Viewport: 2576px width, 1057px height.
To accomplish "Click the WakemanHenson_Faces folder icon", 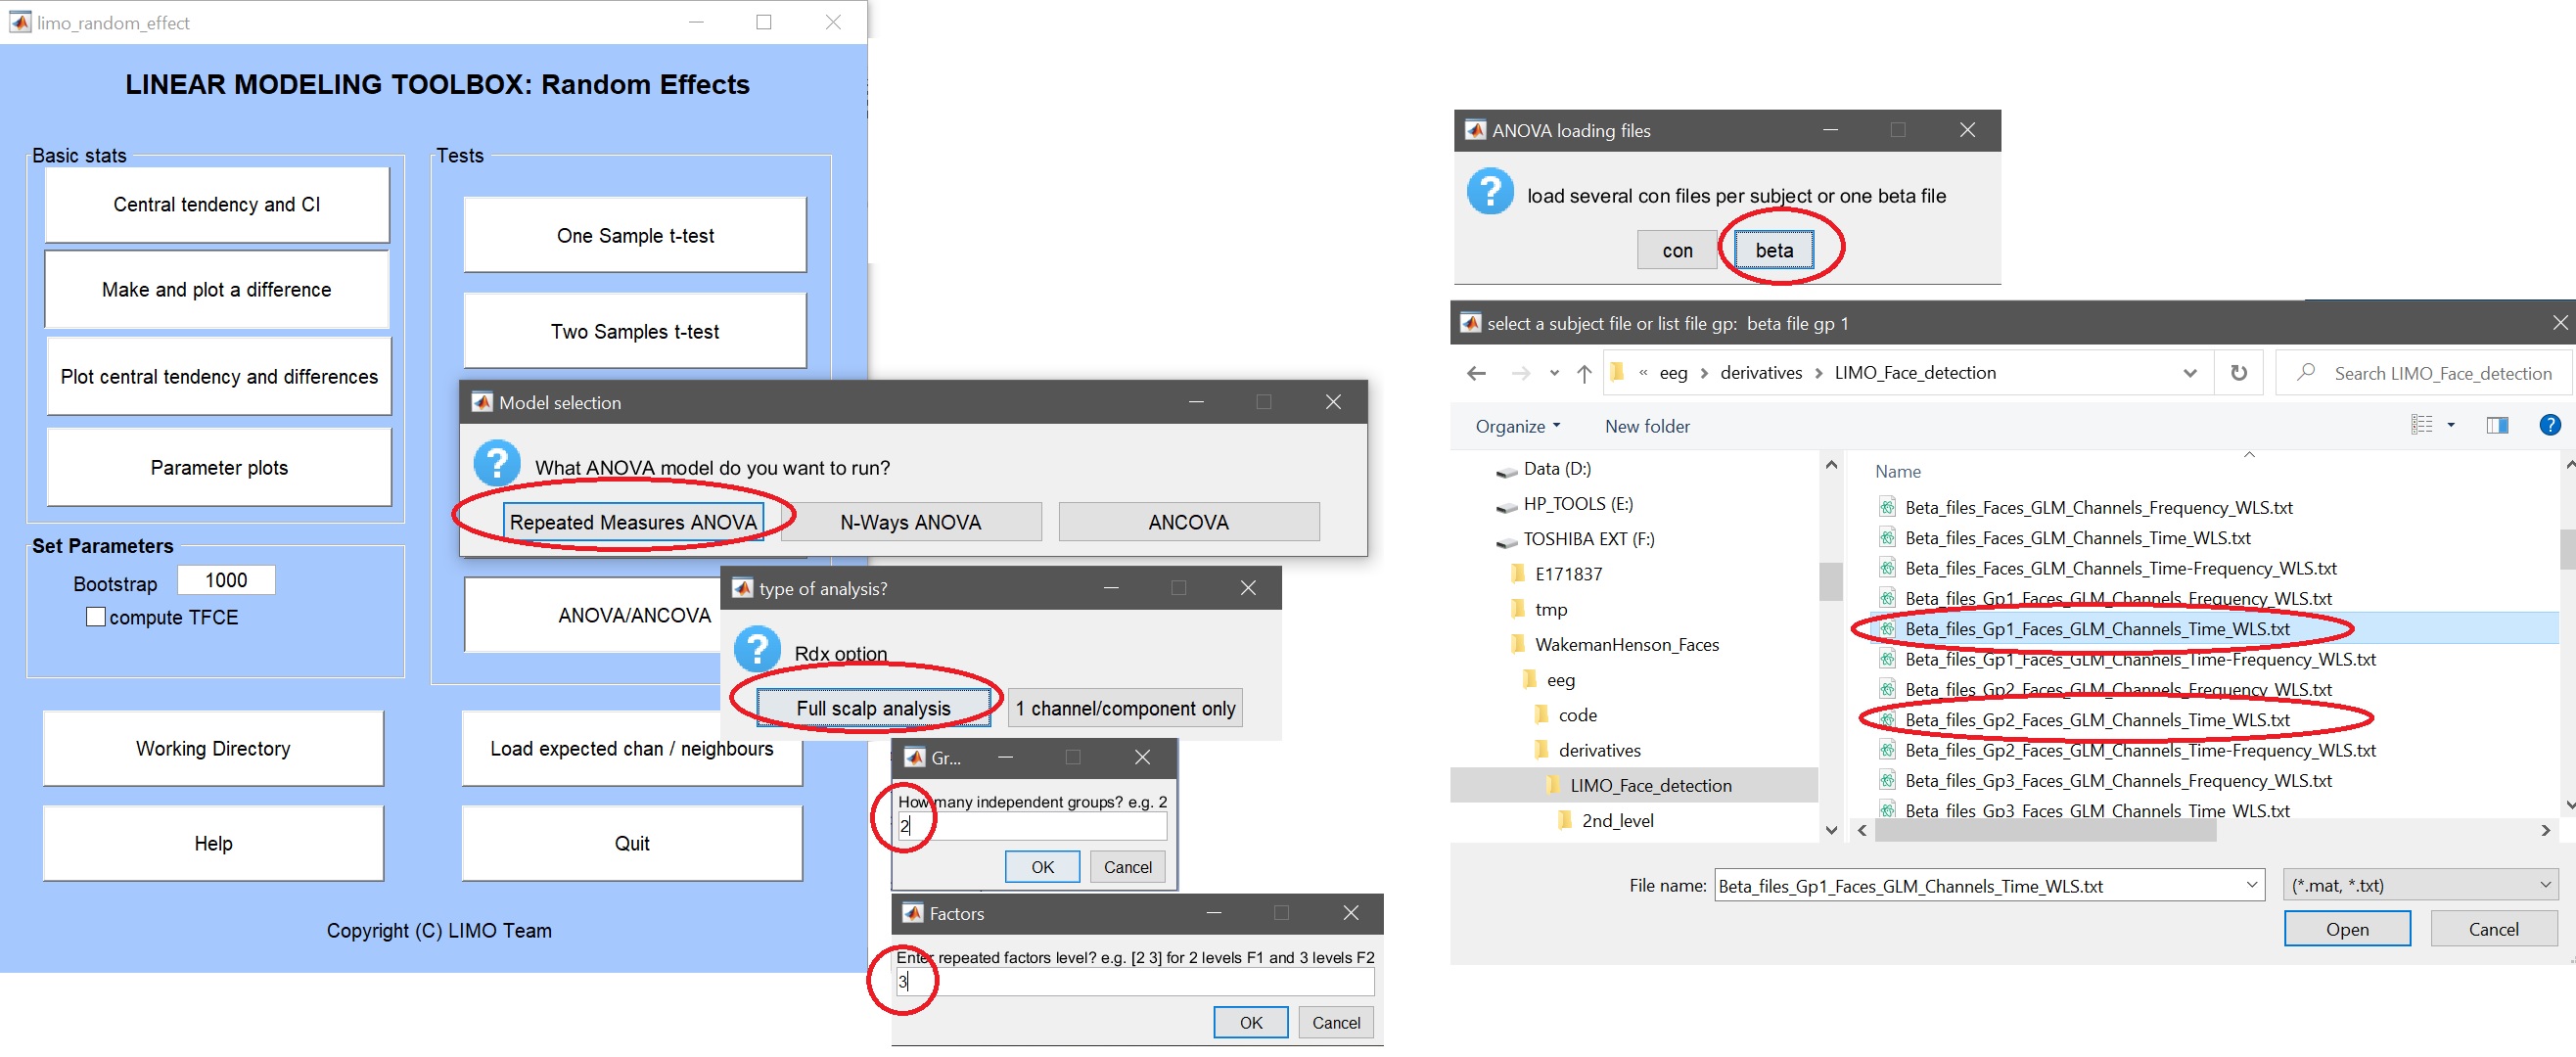I will pyautogui.click(x=1520, y=645).
